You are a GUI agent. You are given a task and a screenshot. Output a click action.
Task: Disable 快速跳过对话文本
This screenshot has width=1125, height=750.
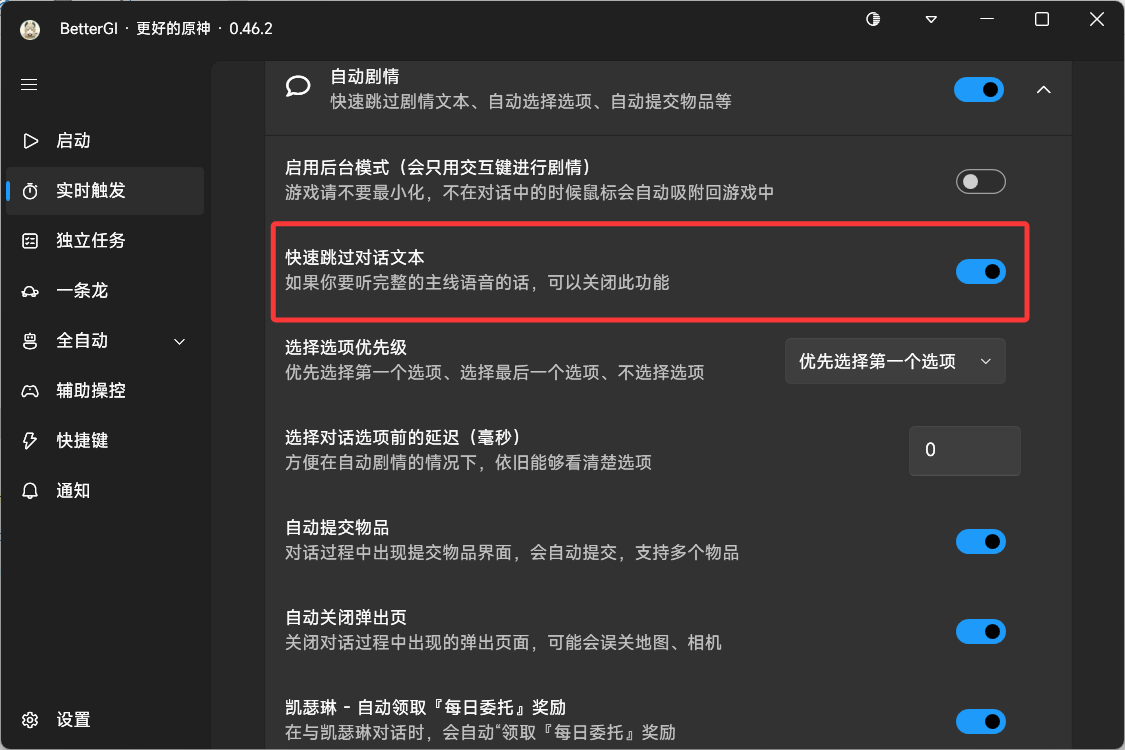pyautogui.click(x=981, y=271)
